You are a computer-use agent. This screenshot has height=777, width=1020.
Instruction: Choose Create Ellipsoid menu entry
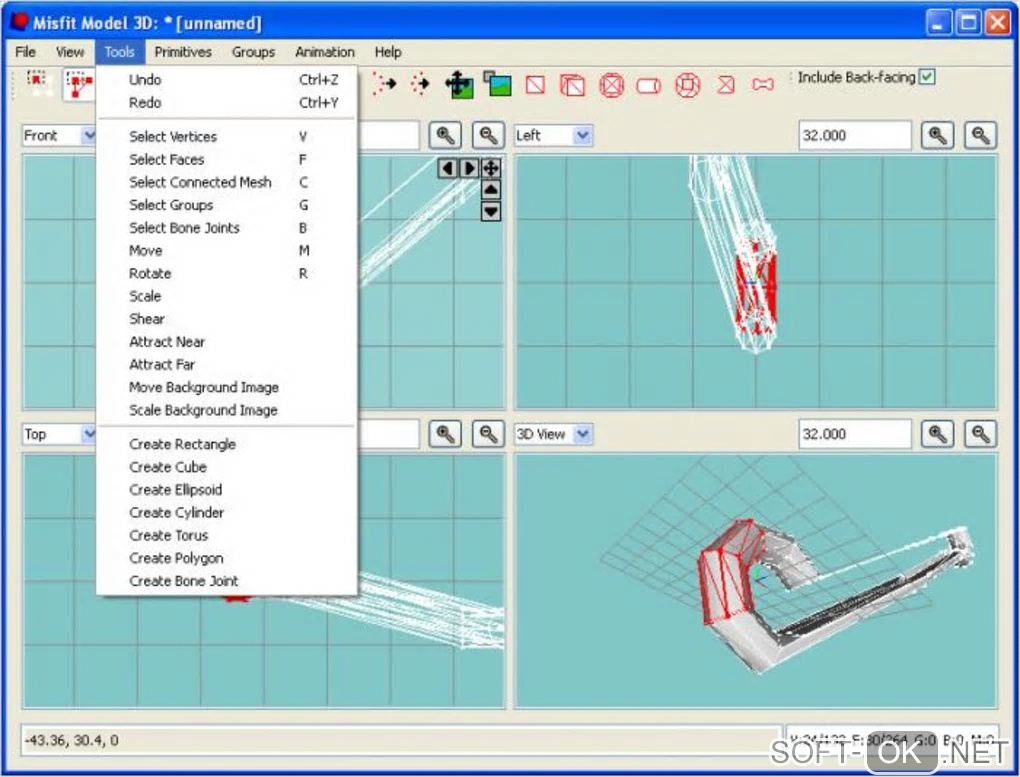(226, 490)
